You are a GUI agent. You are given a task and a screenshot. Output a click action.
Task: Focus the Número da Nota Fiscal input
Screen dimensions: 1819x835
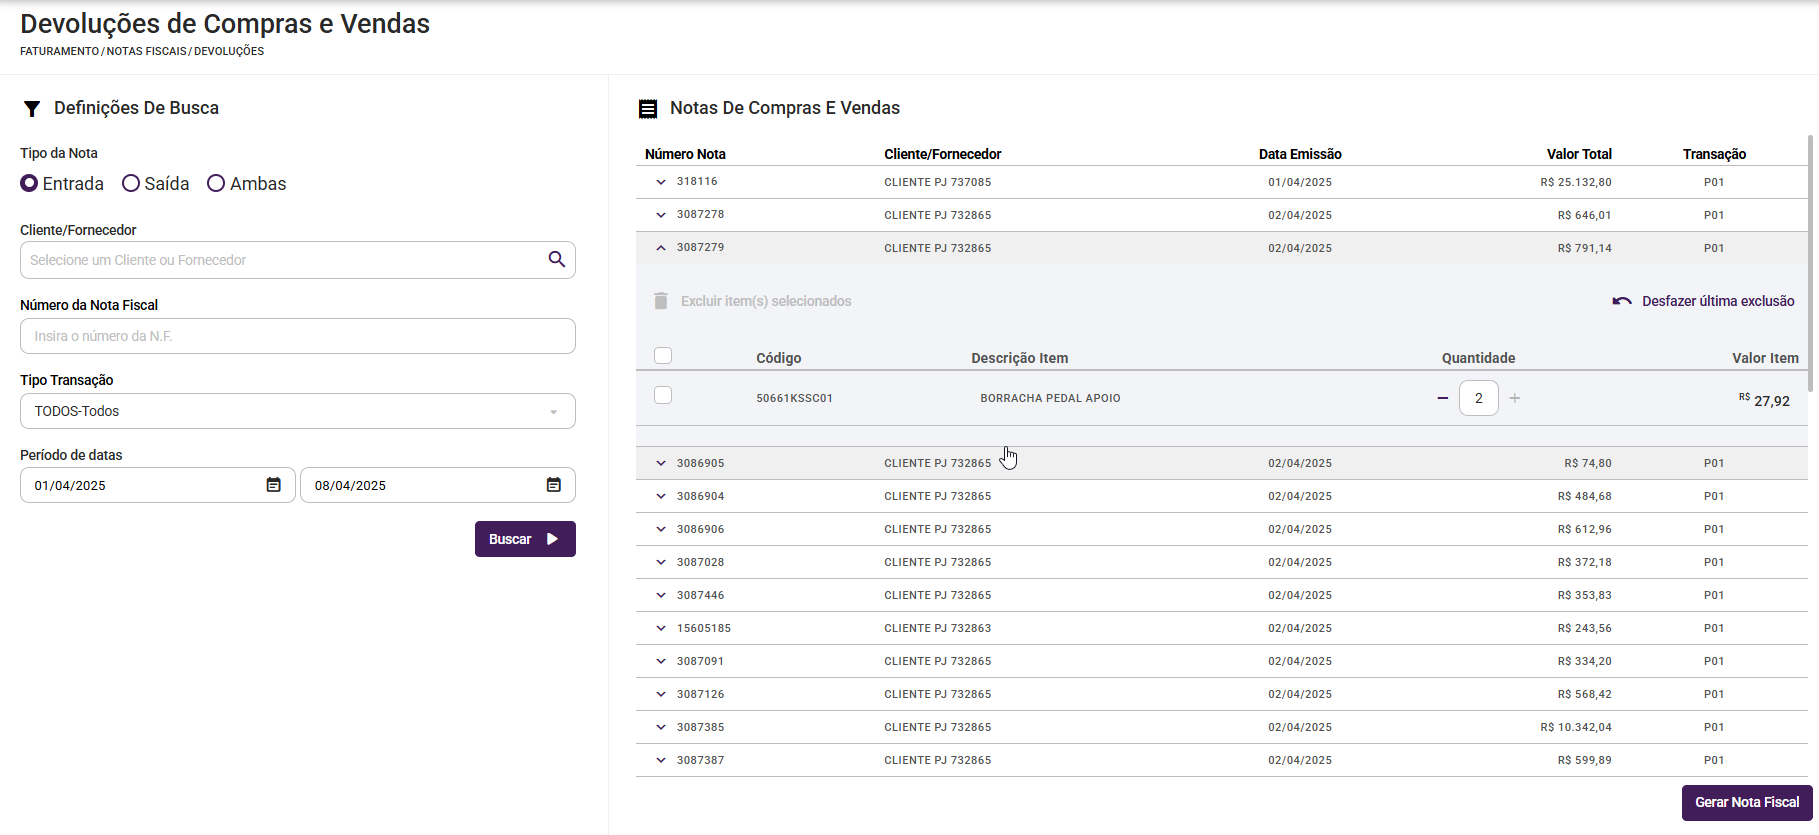coord(297,336)
